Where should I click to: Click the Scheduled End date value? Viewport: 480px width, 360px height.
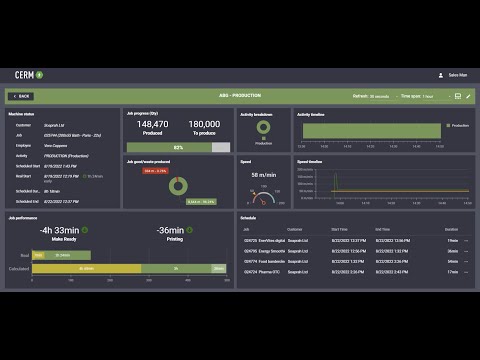(61, 202)
